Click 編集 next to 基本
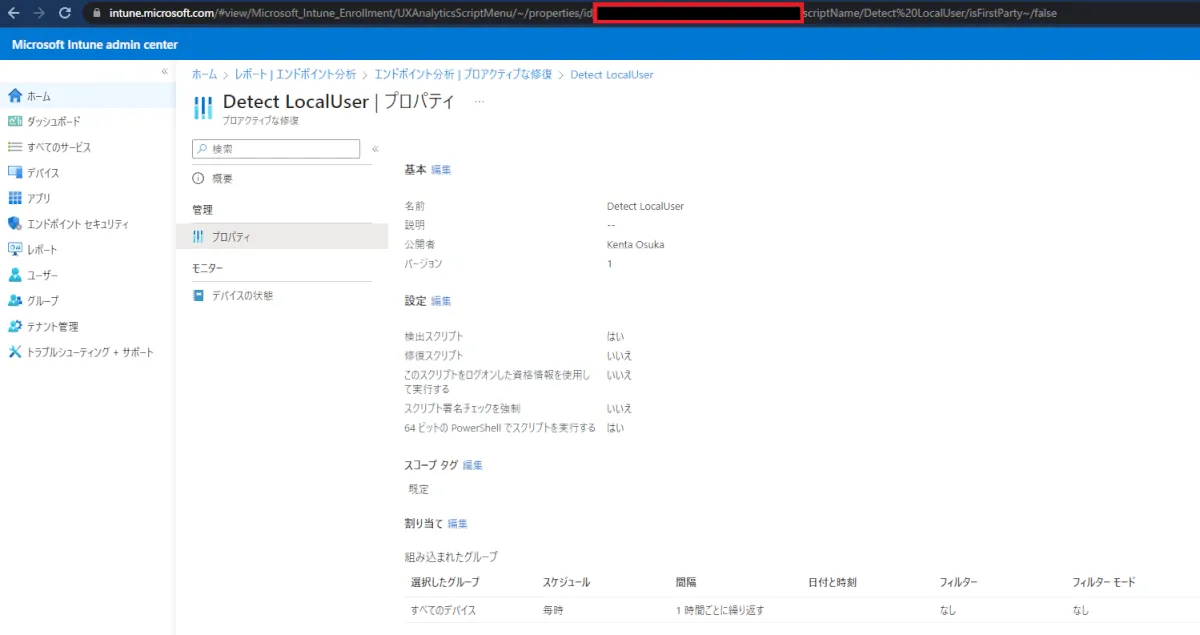This screenshot has height=635, width=1200. [x=441, y=170]
